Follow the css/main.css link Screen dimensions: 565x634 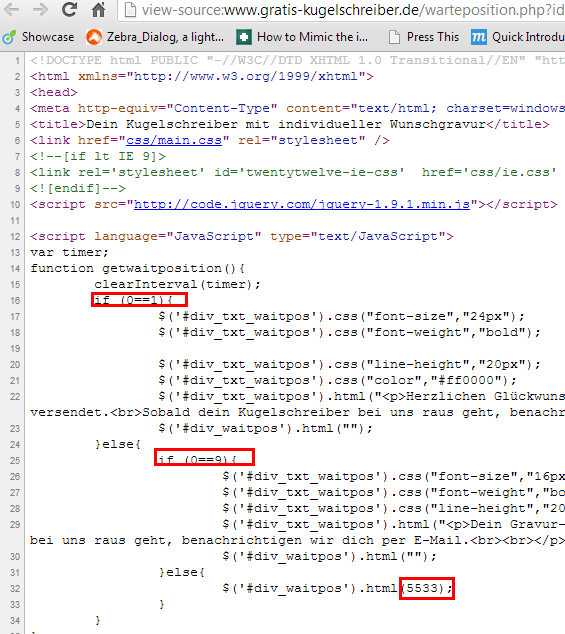coord(174,140)
